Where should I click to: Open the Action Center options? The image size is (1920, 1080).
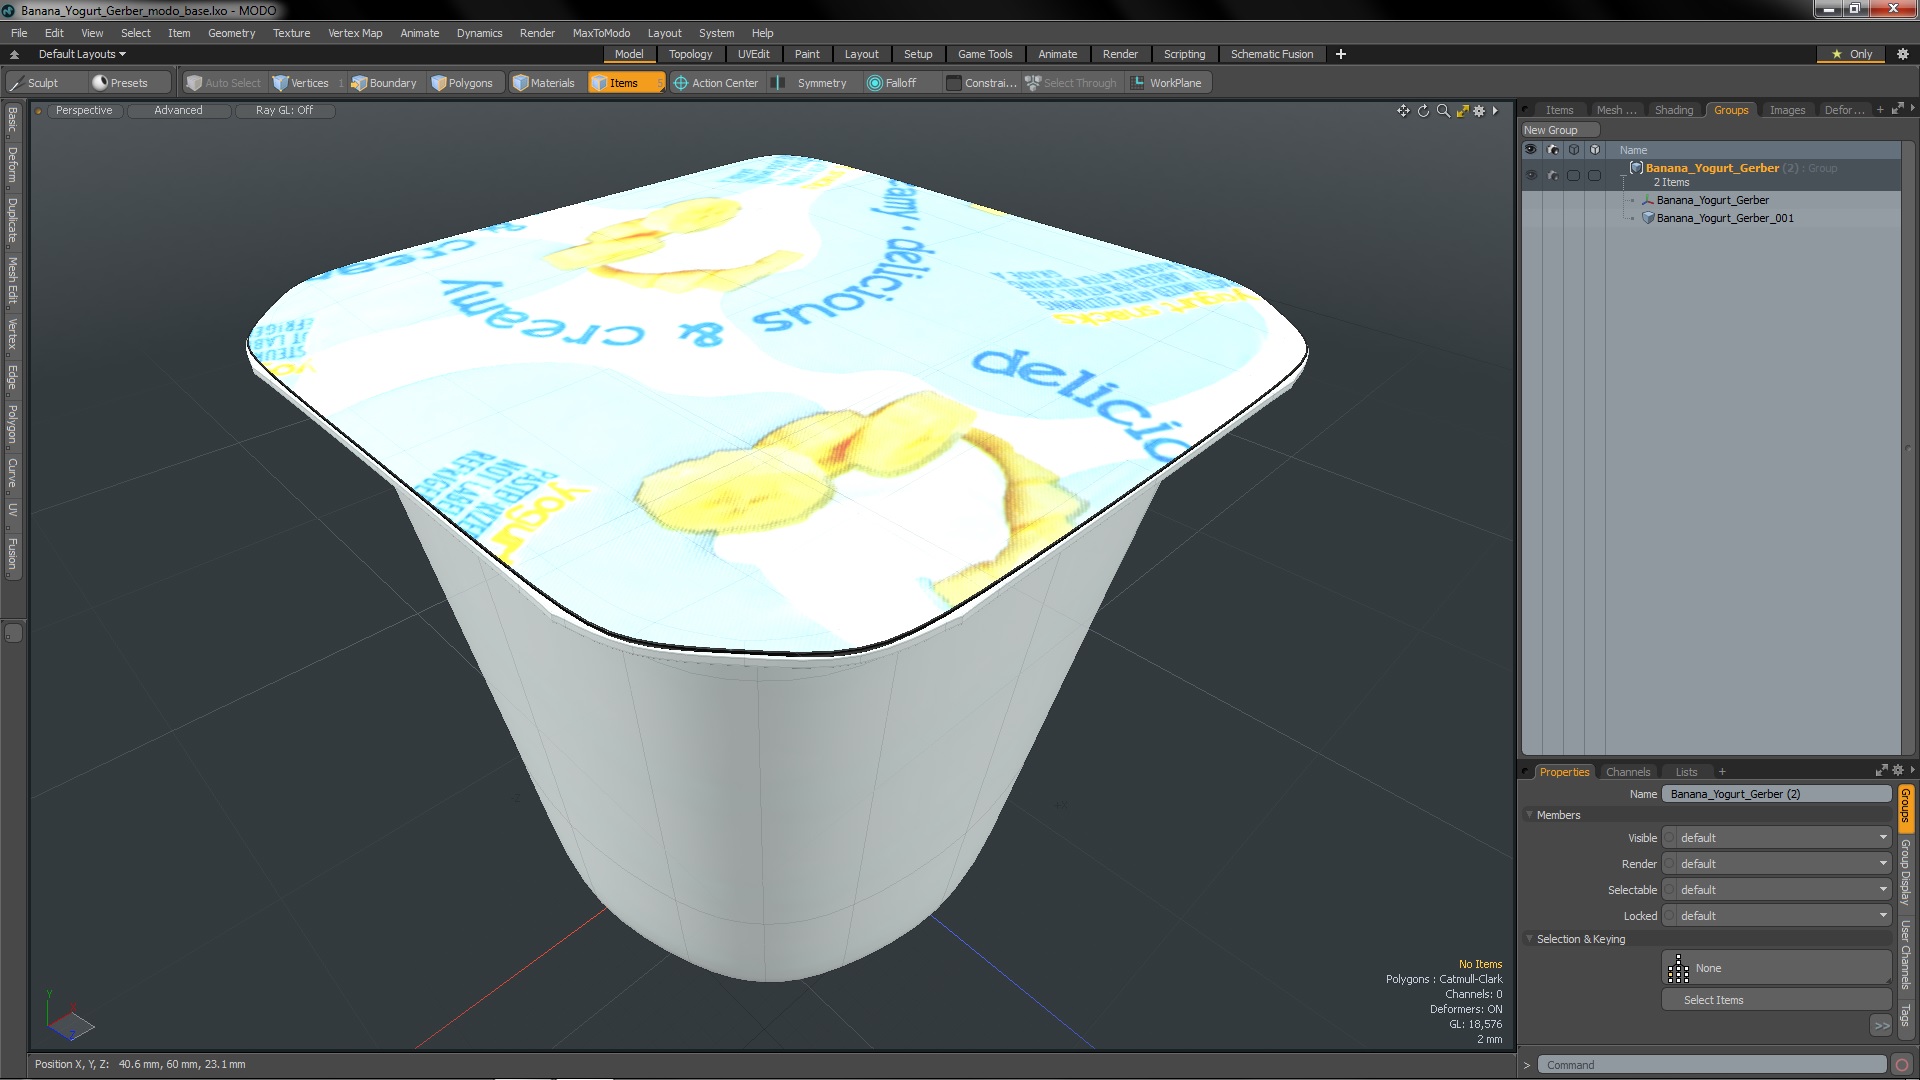(x=716, y=83)
